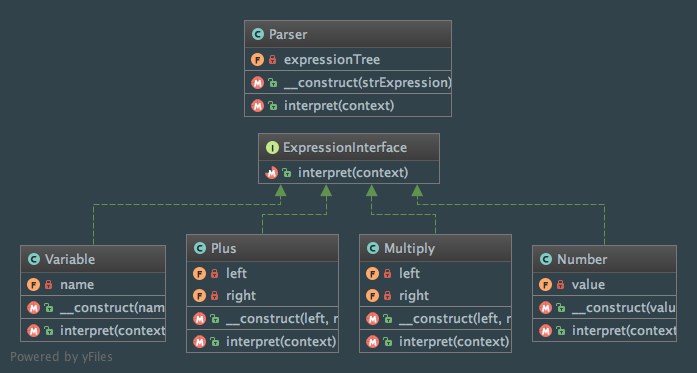Viewport: 697px width, 373px height.
Task: Select the right field in Multiply
Action: coord(435,295)
